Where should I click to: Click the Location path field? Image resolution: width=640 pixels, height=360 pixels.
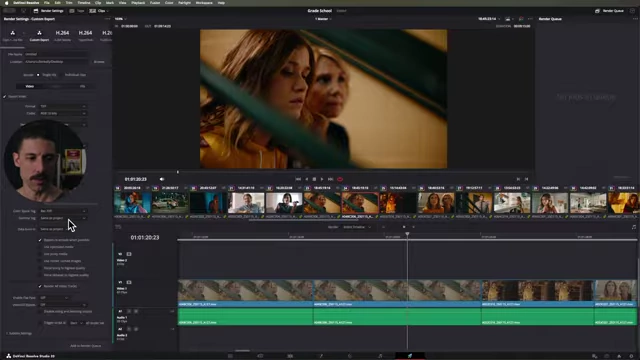tap(56, 62)
